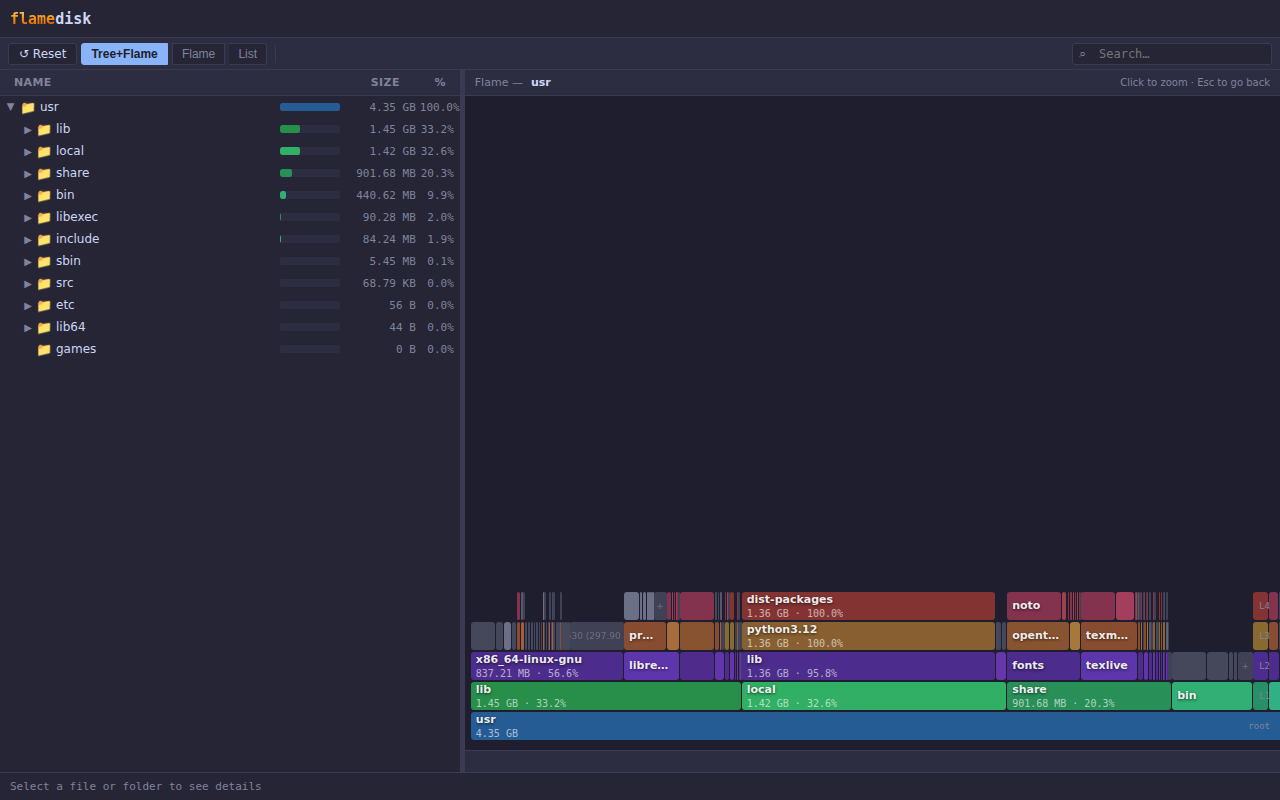Screen dimensions: 1280x800
Task: Zoom into the dist-packages flame block
Action: click(x=868, y=606)
